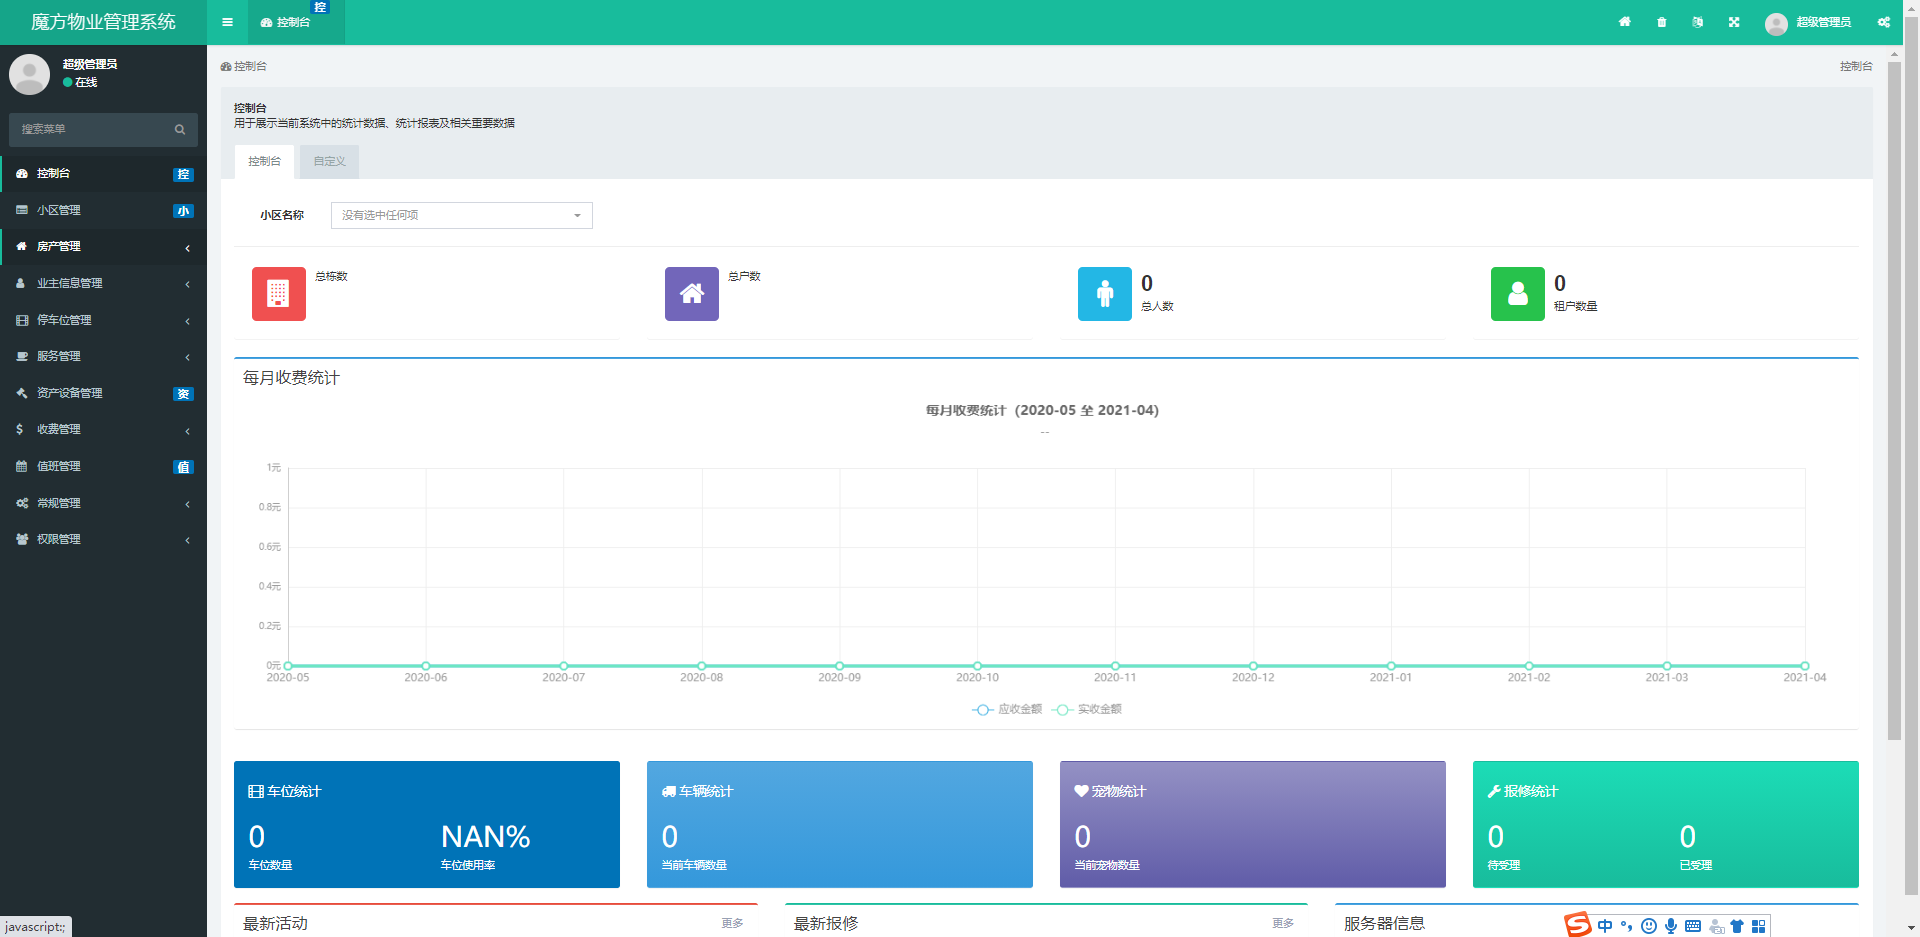Click the 搜索菜单 search input
Screen dimensions: 1920x937
click(90, 129)
